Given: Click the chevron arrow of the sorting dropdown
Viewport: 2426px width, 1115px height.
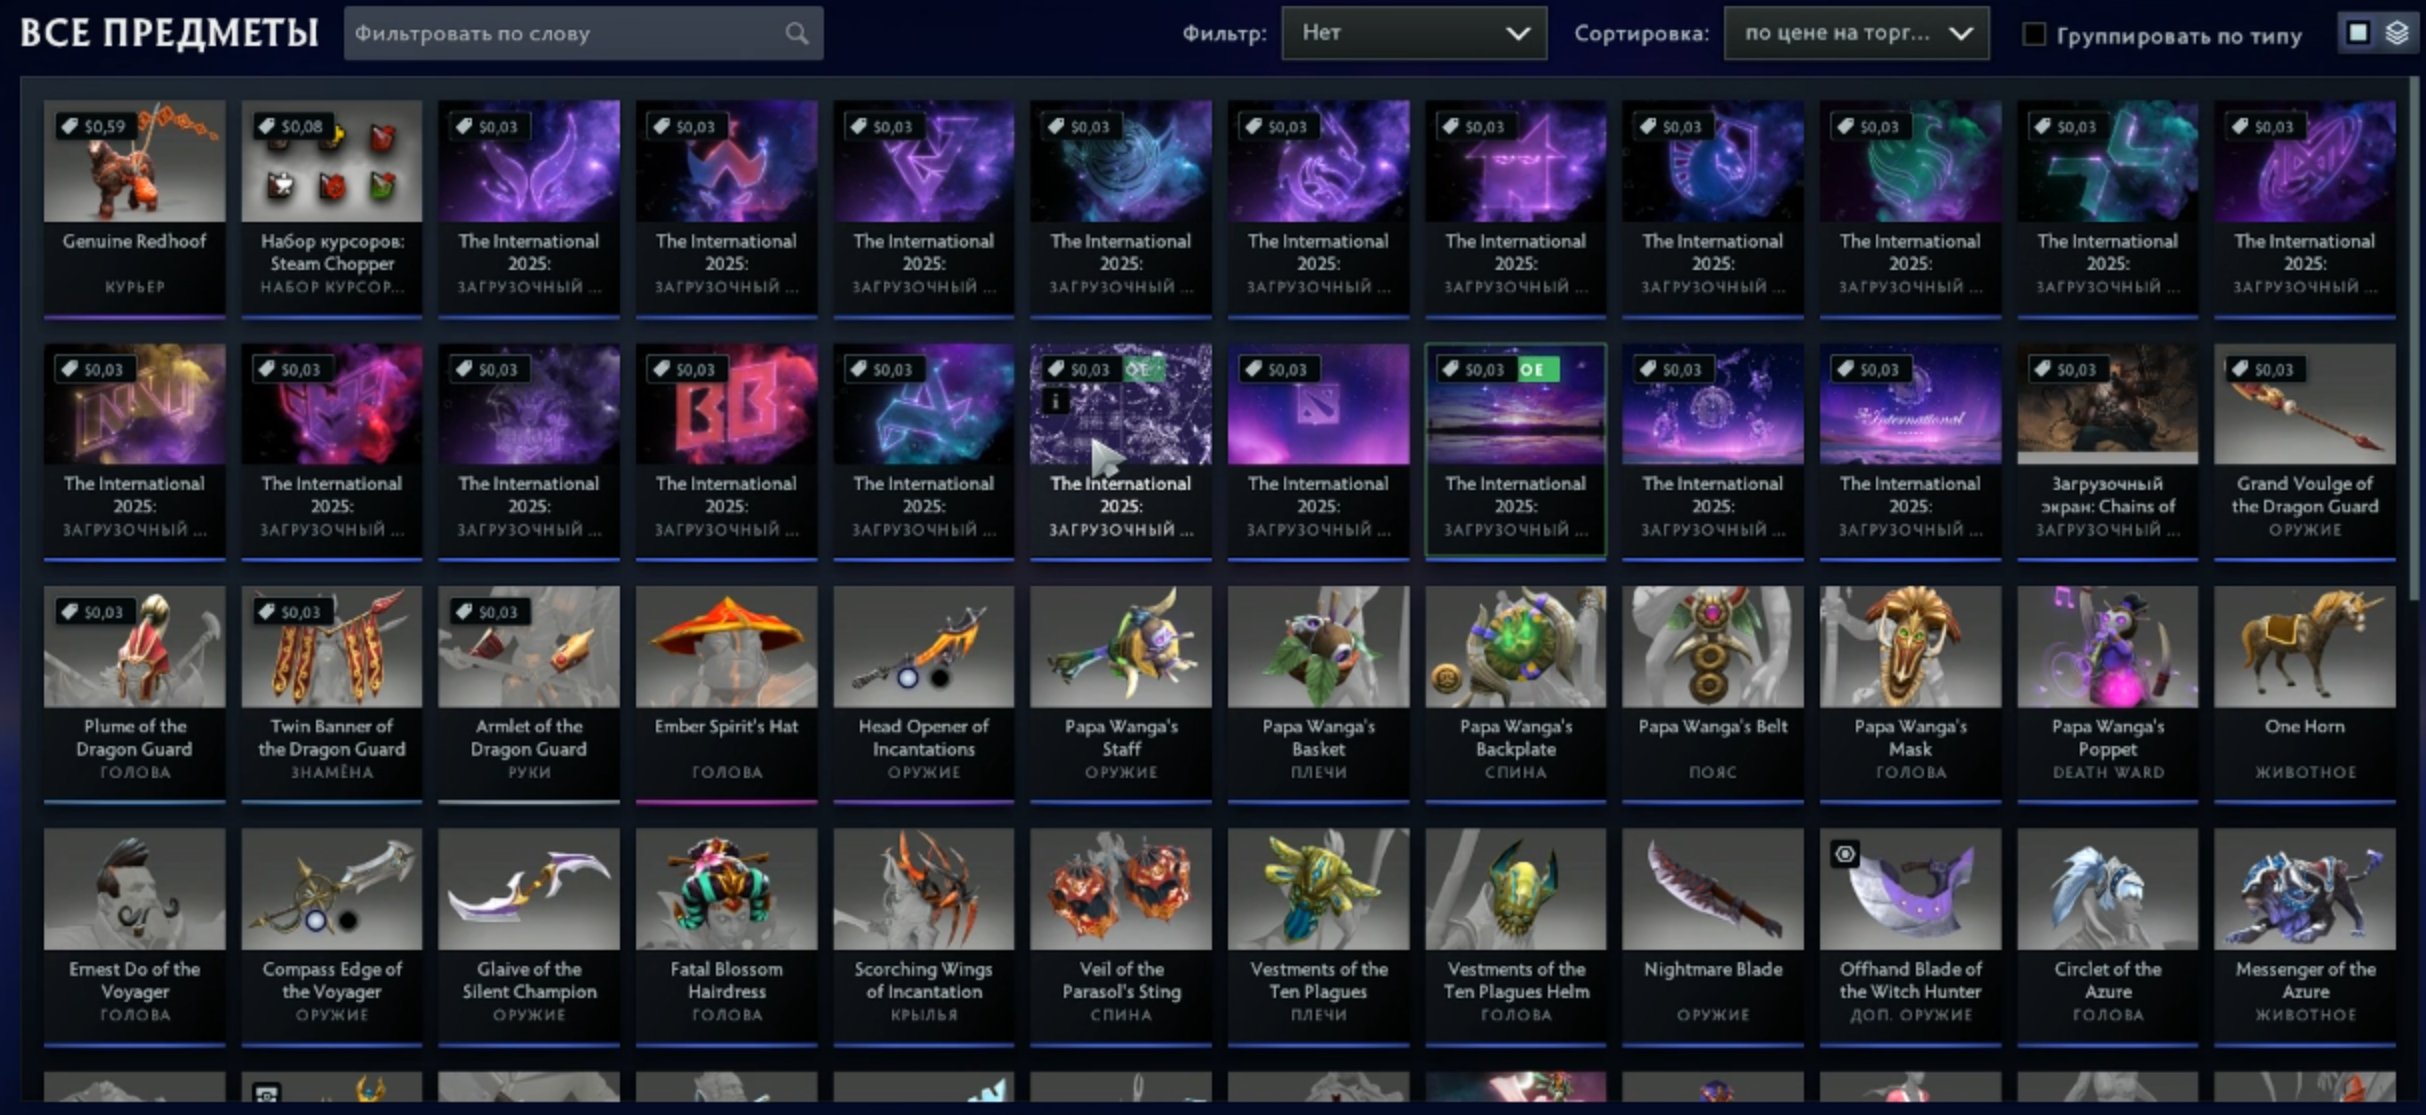Looking at the screenshot, I should 1961,34.
